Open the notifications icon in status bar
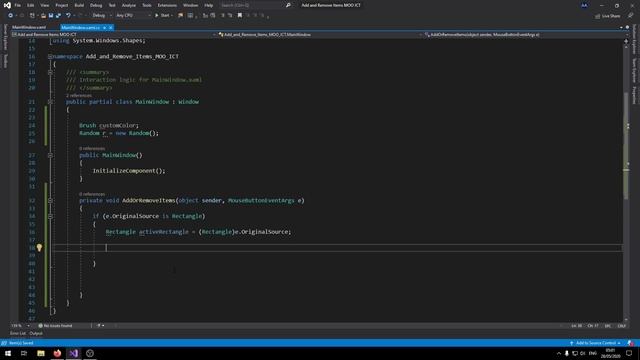Image resolution: width=640 pixels, height=360 pixels. point(631,343)
